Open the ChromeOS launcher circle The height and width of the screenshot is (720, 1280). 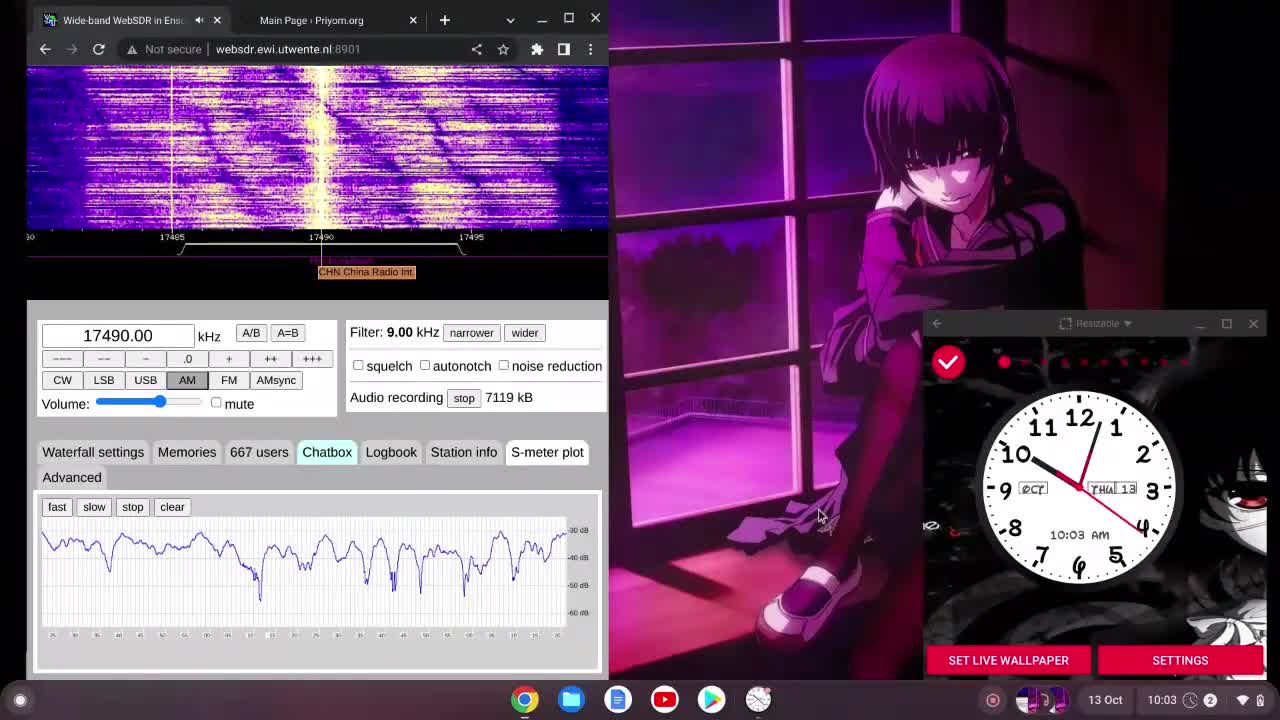tap(20, 700)
